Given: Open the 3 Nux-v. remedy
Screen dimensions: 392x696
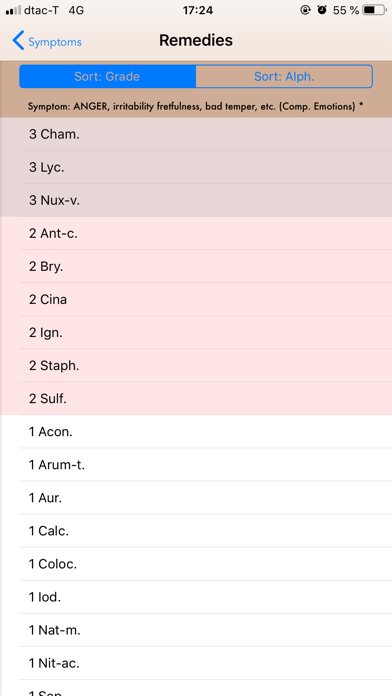Looking at the screenshot, I should pos(196,200).
